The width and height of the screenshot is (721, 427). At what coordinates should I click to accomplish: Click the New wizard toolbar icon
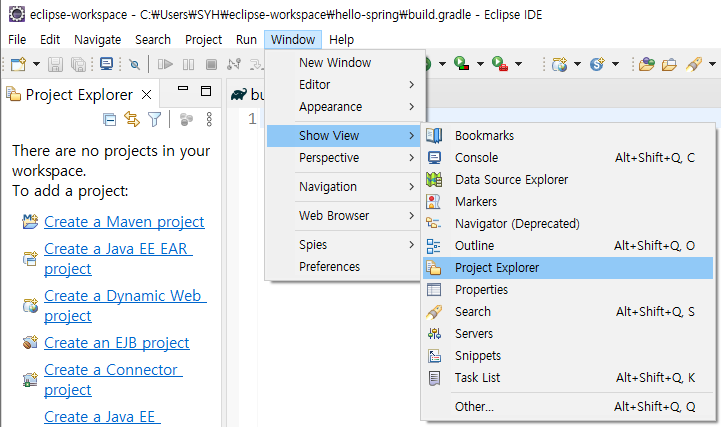[x=18, y=64]
